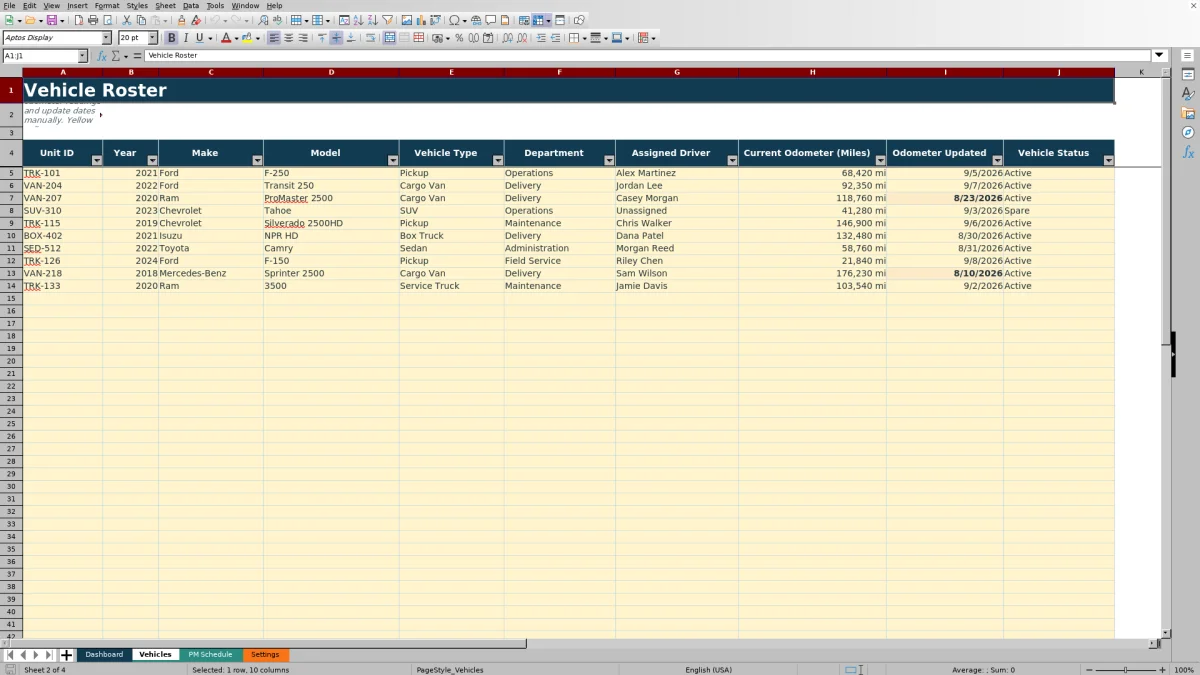Click the Sort Ascending icon
Screen dimensions: 1200x675
pos(358,20)
